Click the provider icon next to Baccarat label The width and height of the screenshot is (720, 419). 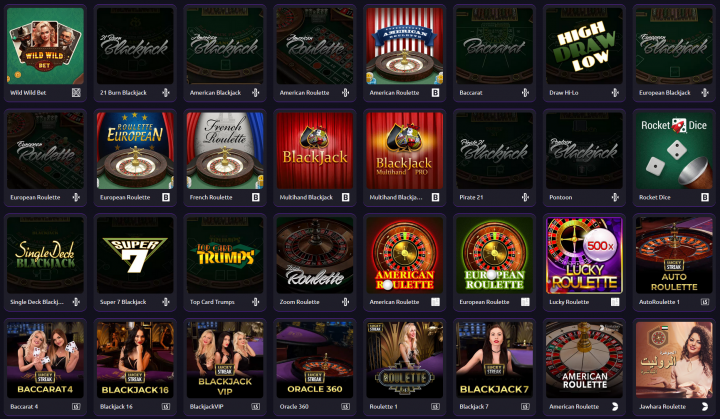pyautogui.click(x=525, y=93)
